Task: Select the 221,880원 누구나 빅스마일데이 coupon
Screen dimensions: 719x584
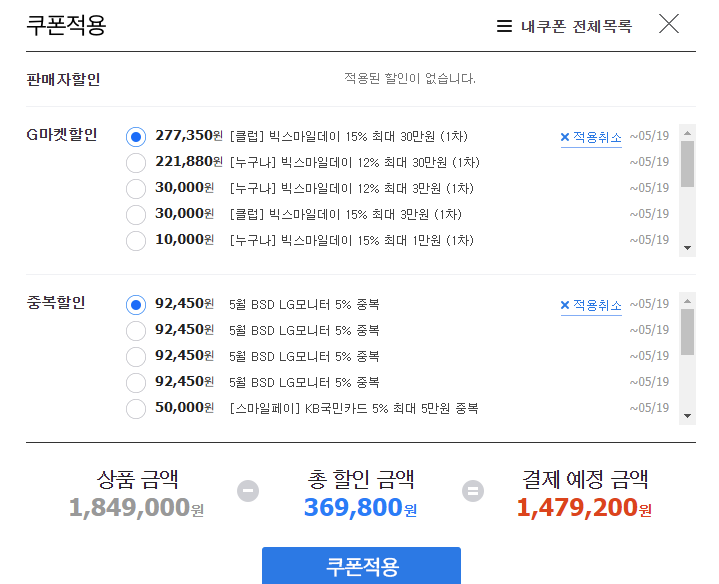Action: tap(136, 162)
